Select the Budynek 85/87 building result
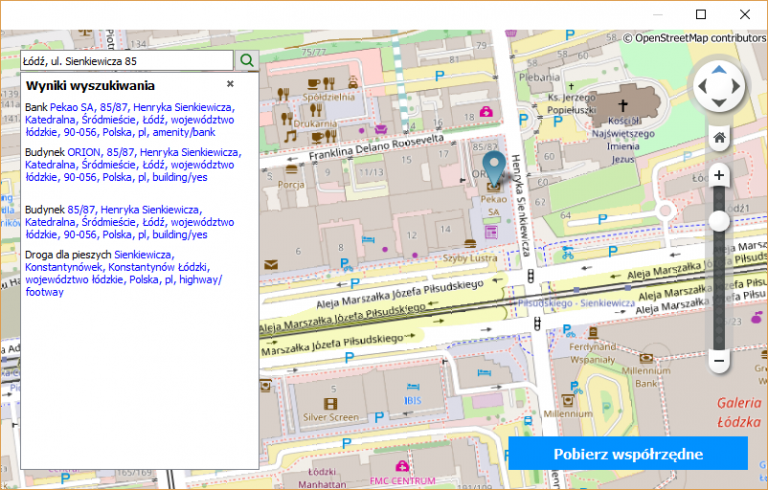The image size is (768, 490). tap(129, 222)
